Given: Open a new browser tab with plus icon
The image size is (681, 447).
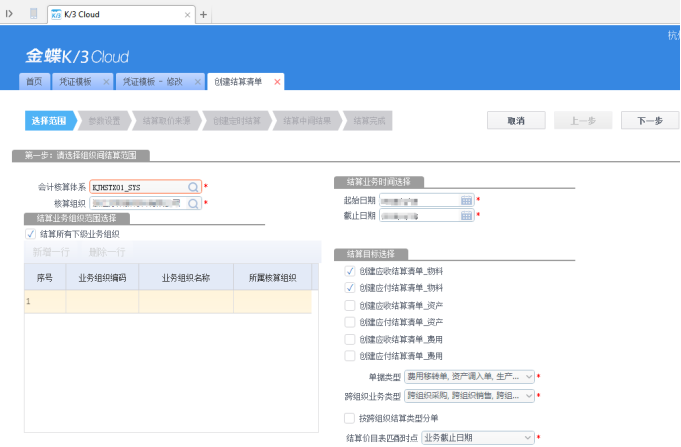Looking at the screenshot, I should click(x=204, y=15).
